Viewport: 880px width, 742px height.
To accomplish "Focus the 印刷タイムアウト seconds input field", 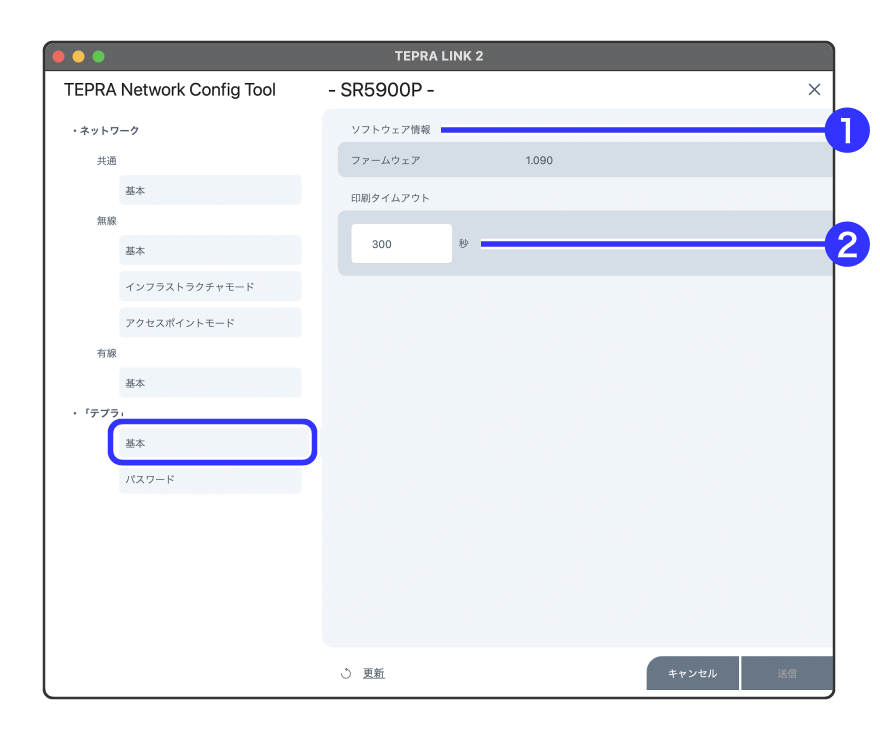I will (401, 244).
